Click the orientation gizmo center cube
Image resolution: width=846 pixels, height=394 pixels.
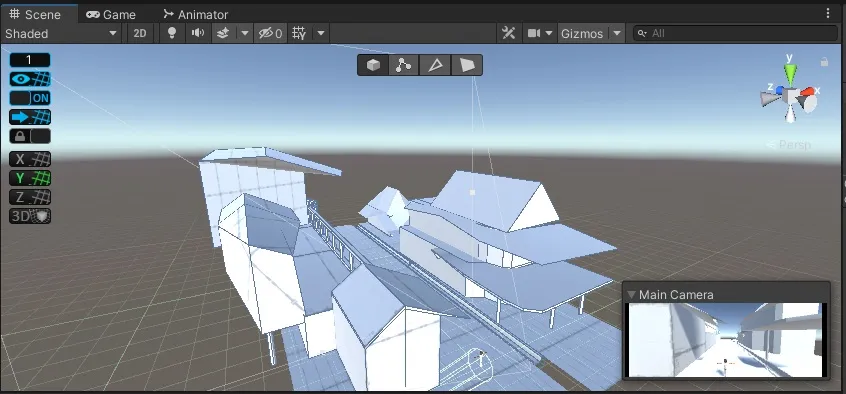[x=791, y=97]
